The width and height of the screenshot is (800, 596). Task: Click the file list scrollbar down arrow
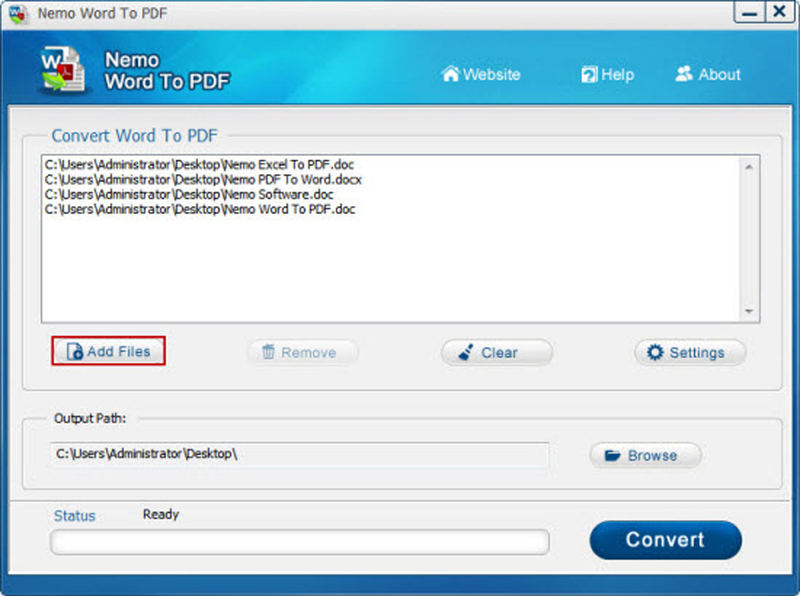(749, 311)
